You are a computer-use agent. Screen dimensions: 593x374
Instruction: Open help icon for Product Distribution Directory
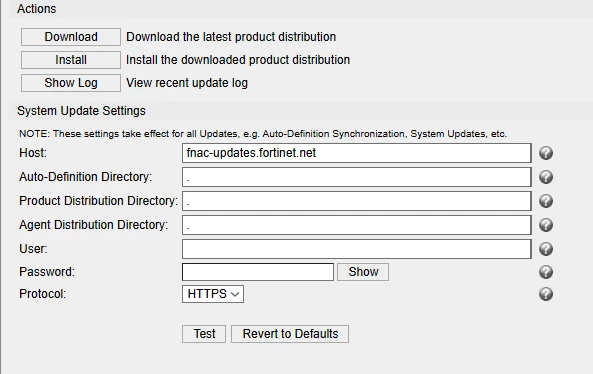point(546,201)
